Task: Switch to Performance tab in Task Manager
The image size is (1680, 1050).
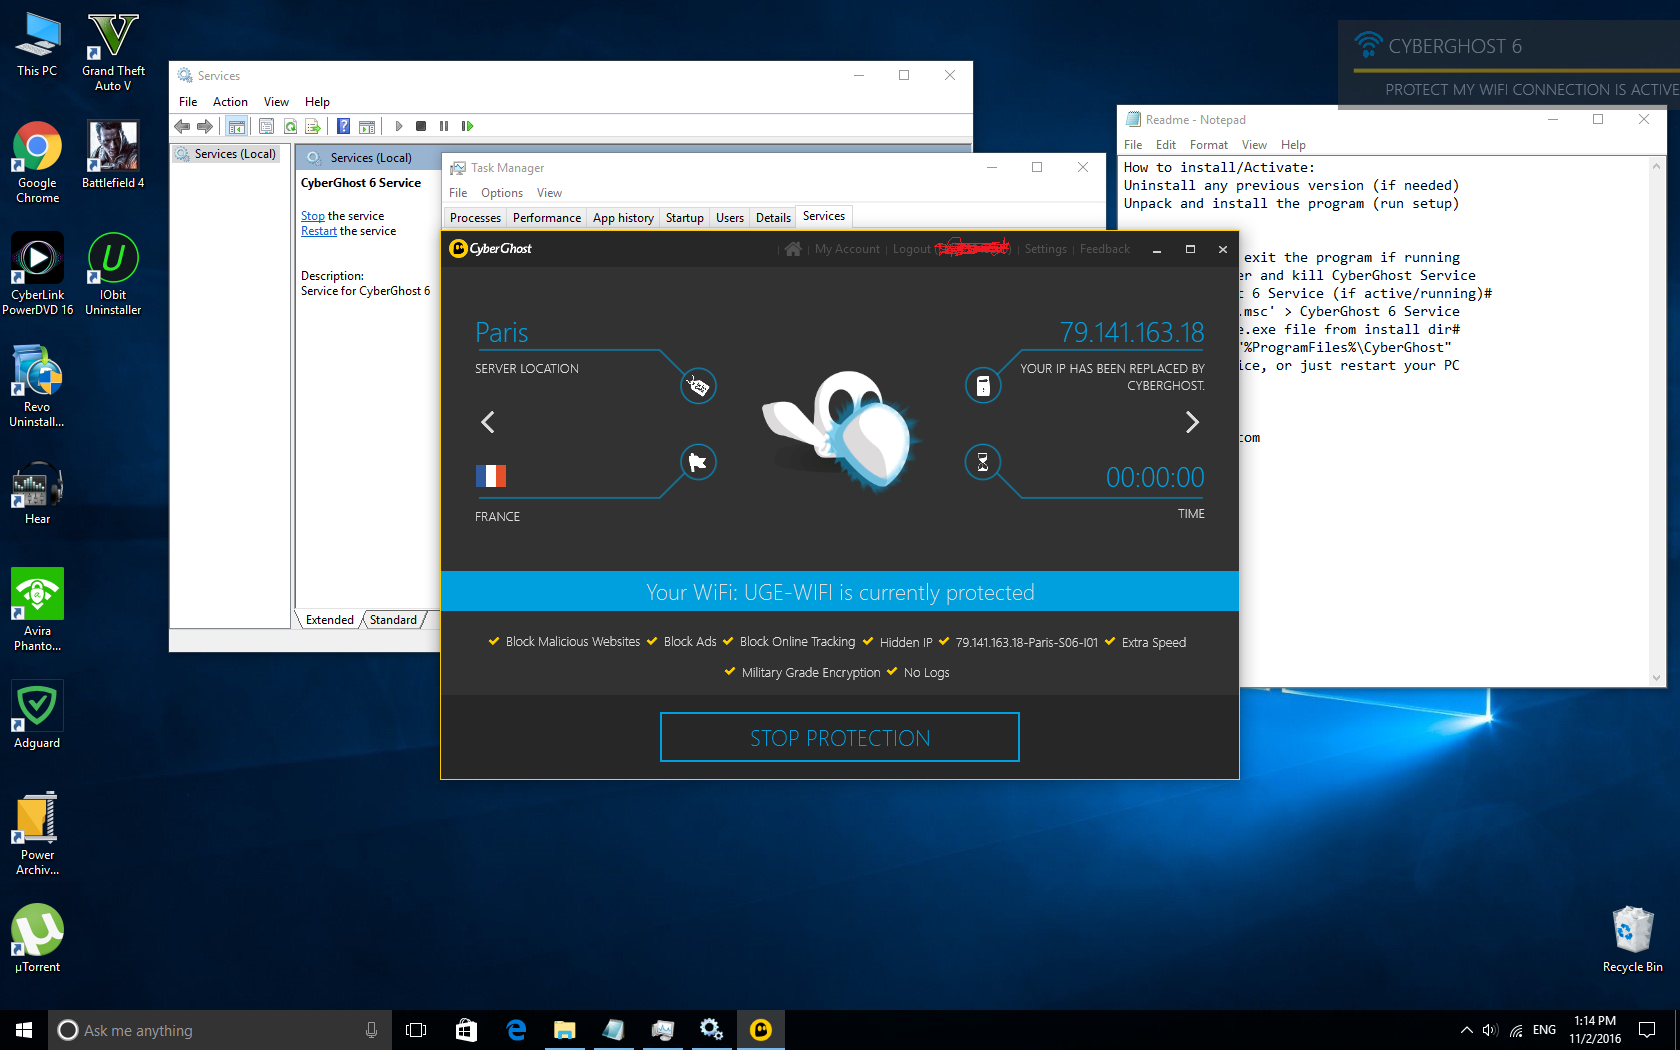Action: (547, 218)
